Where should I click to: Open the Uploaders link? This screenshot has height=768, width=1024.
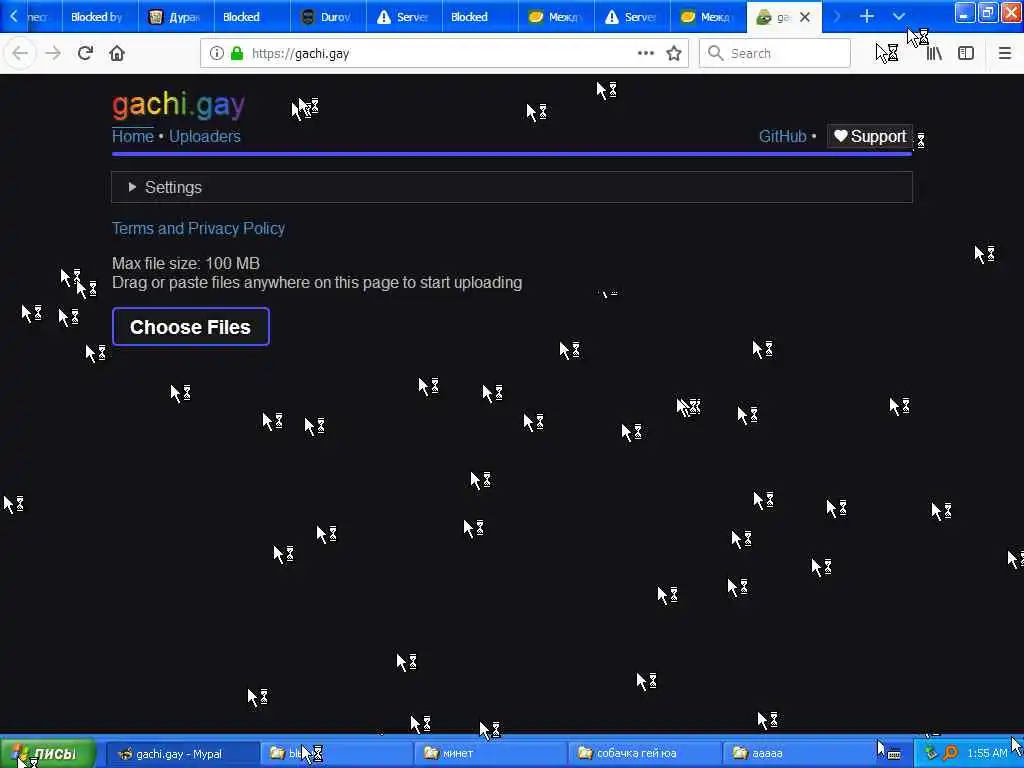[204, 136]
